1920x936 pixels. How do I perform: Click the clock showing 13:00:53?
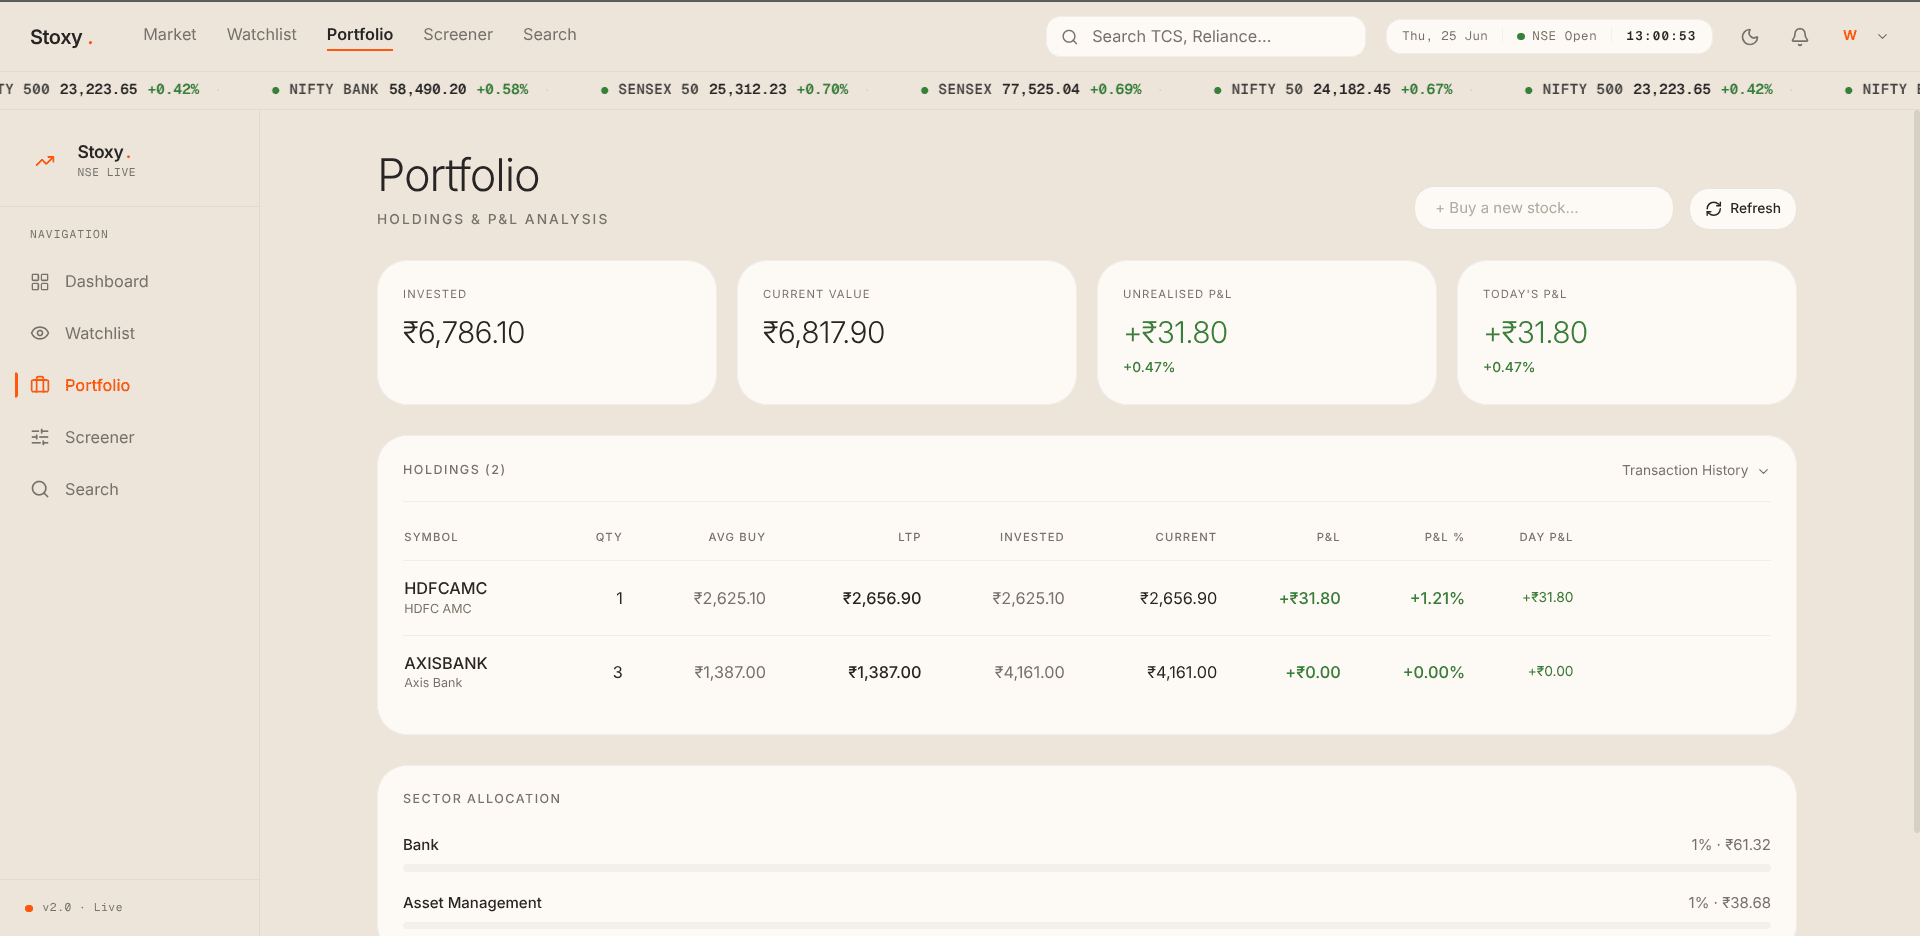(1661, 37)
